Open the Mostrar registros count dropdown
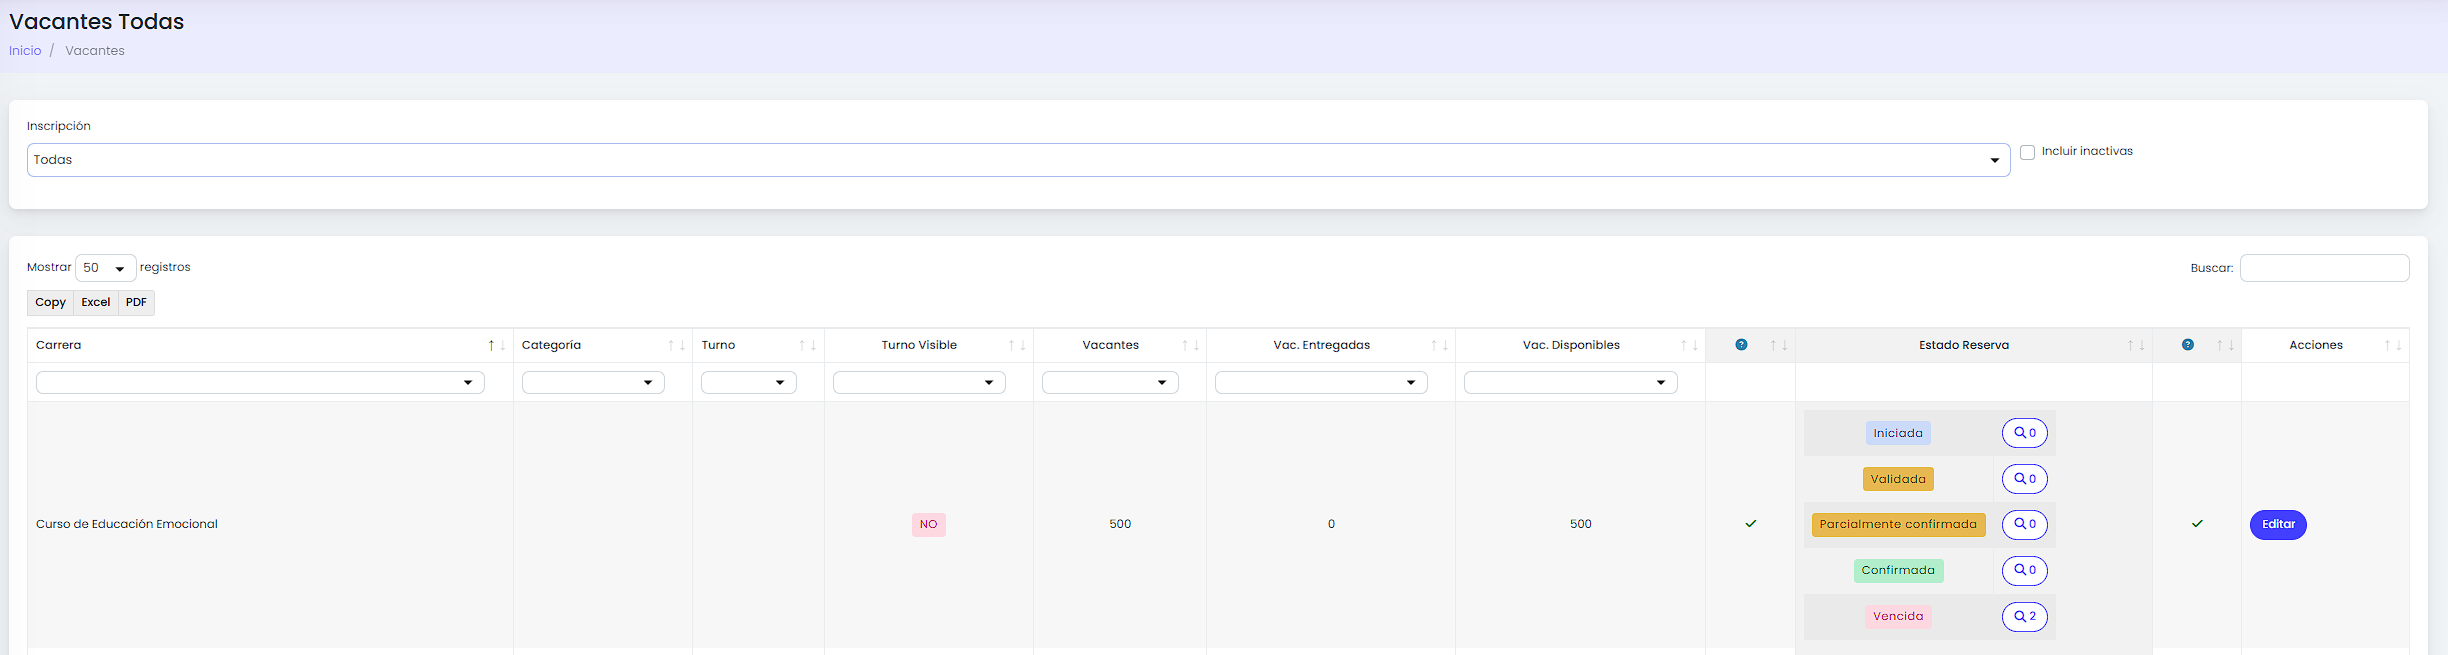The height and width of the screenshot is (655, 2448). pos(106,268)
